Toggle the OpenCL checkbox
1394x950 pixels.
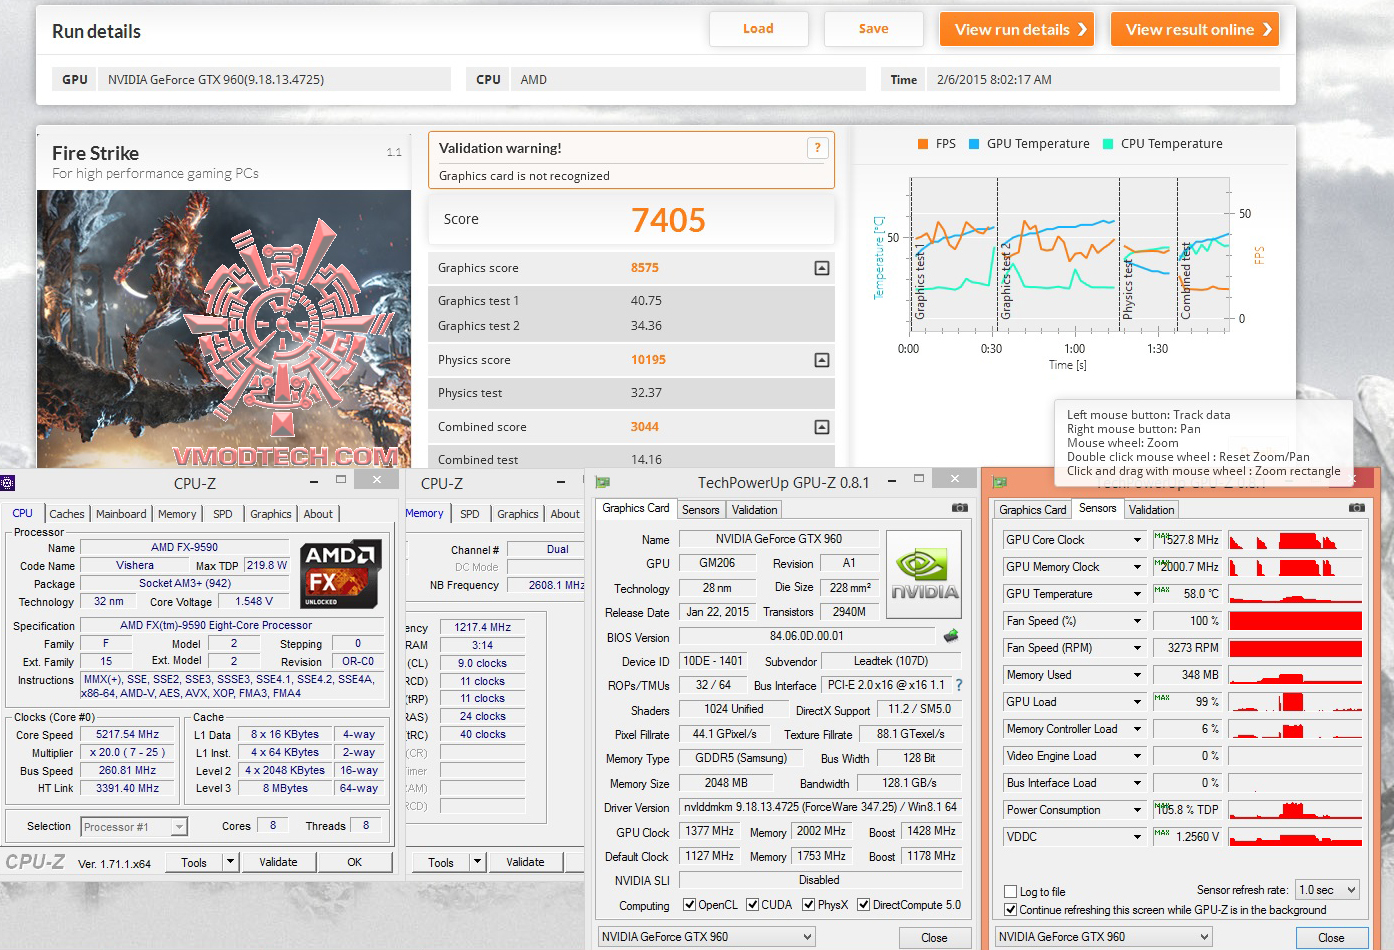(689, 905)
